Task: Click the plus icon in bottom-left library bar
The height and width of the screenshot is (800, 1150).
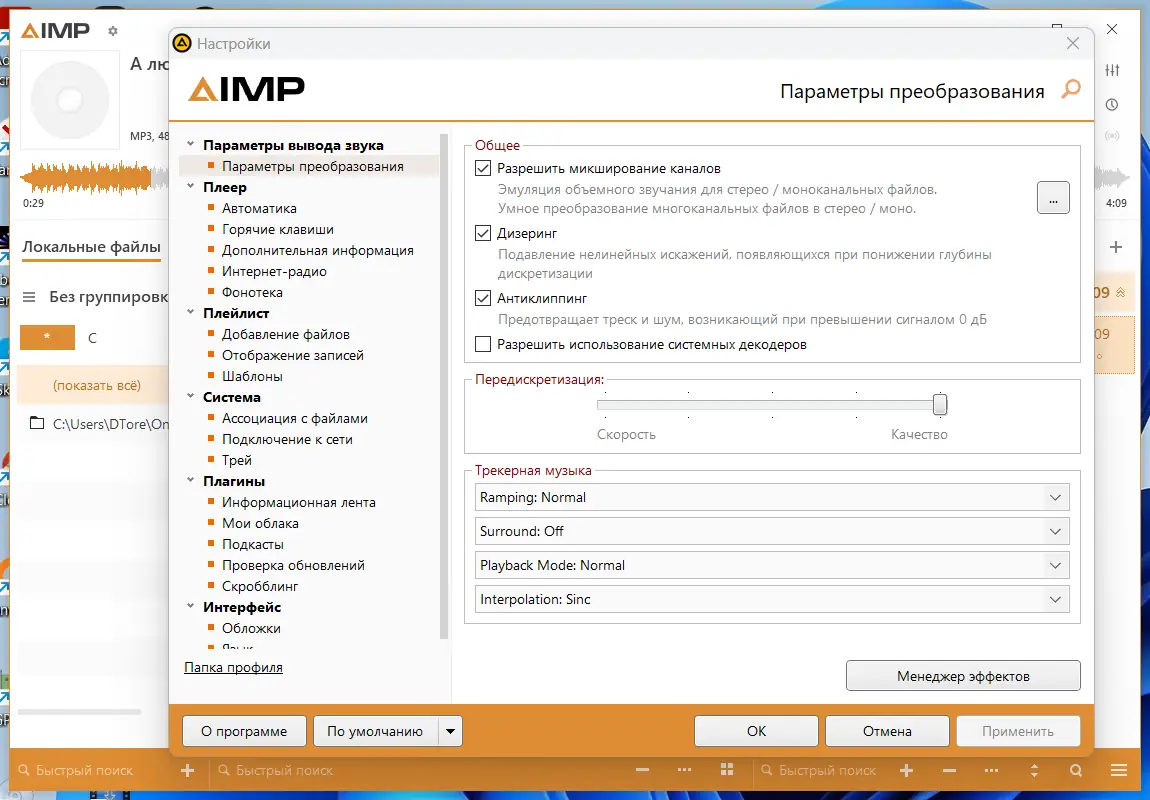Action: pyautogui.click(x=188, y=770)
